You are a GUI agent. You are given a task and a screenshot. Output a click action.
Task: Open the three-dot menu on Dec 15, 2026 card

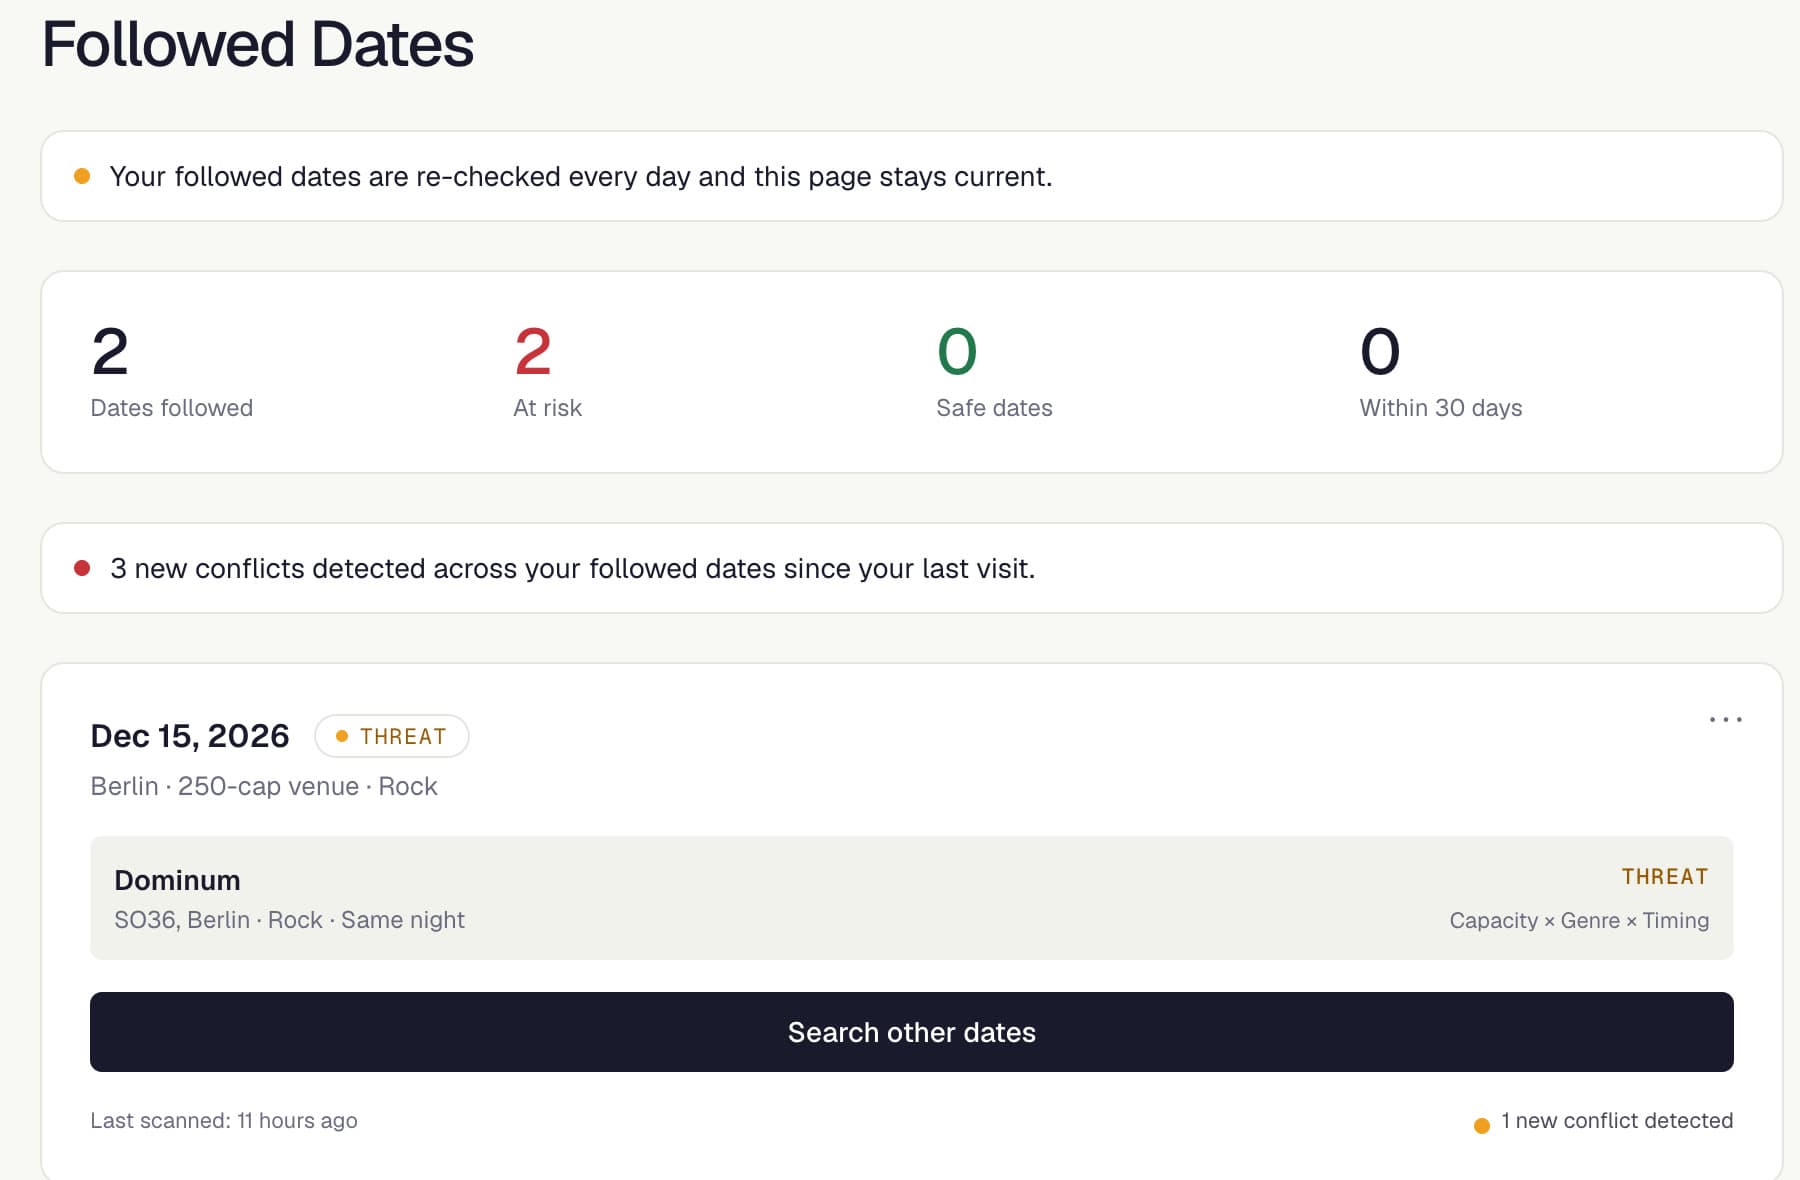(1725, 719)
